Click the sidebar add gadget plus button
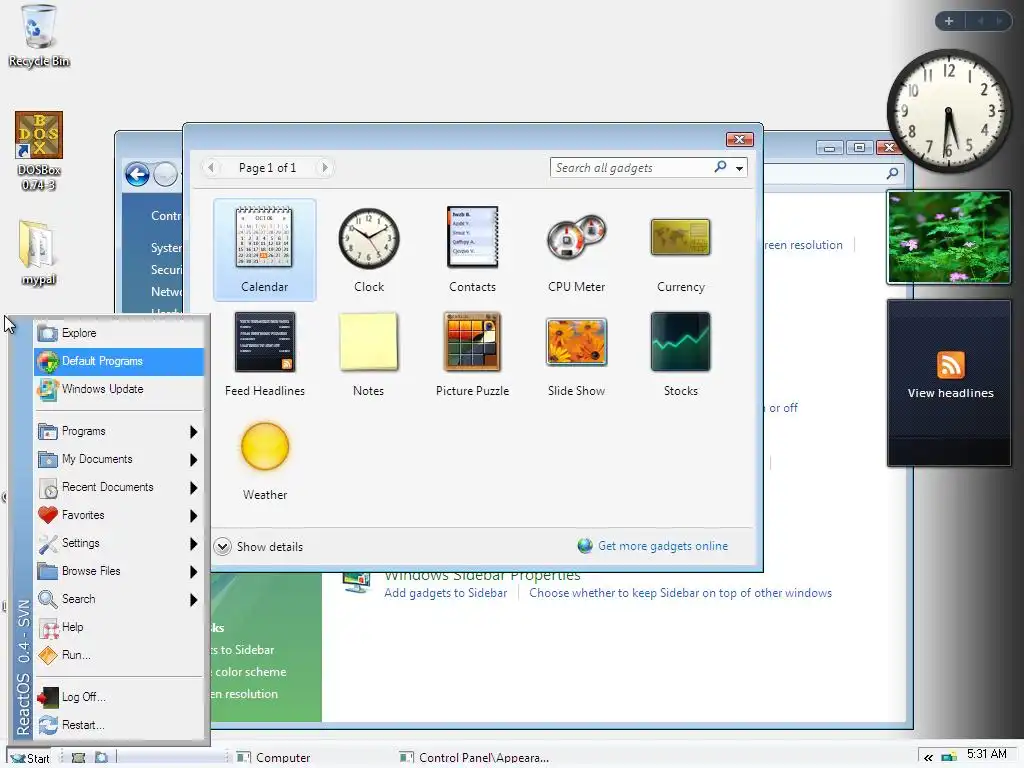The image size is (1024, 768). coord(949,21)
